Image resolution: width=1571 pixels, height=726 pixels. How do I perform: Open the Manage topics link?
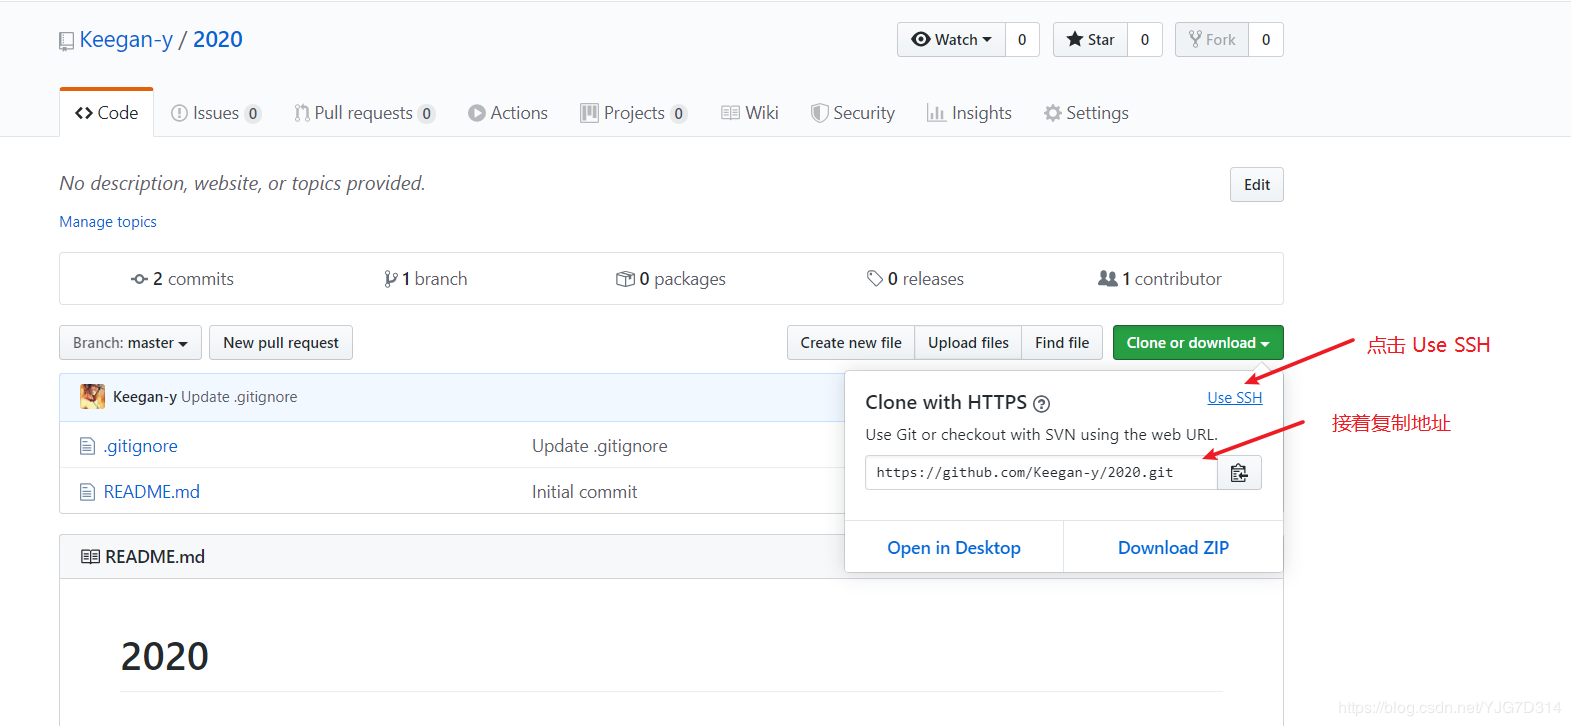click(108, 222)
